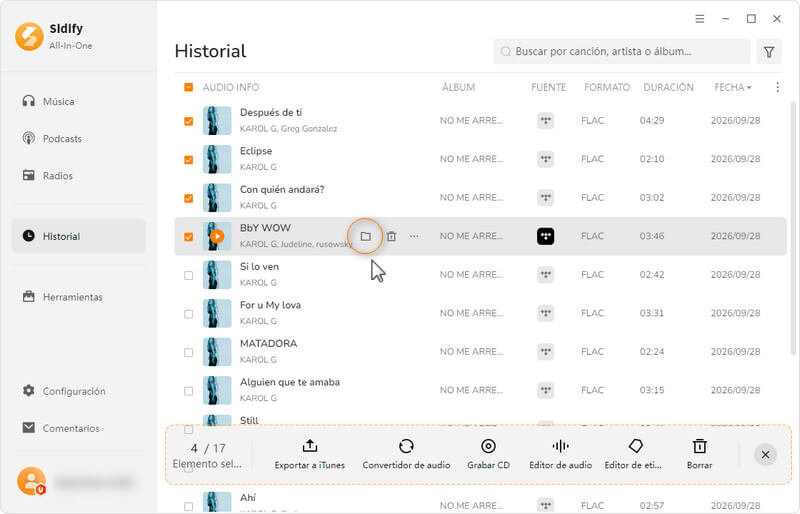Click the ÁLBUM column header

(x=458, y=87)
